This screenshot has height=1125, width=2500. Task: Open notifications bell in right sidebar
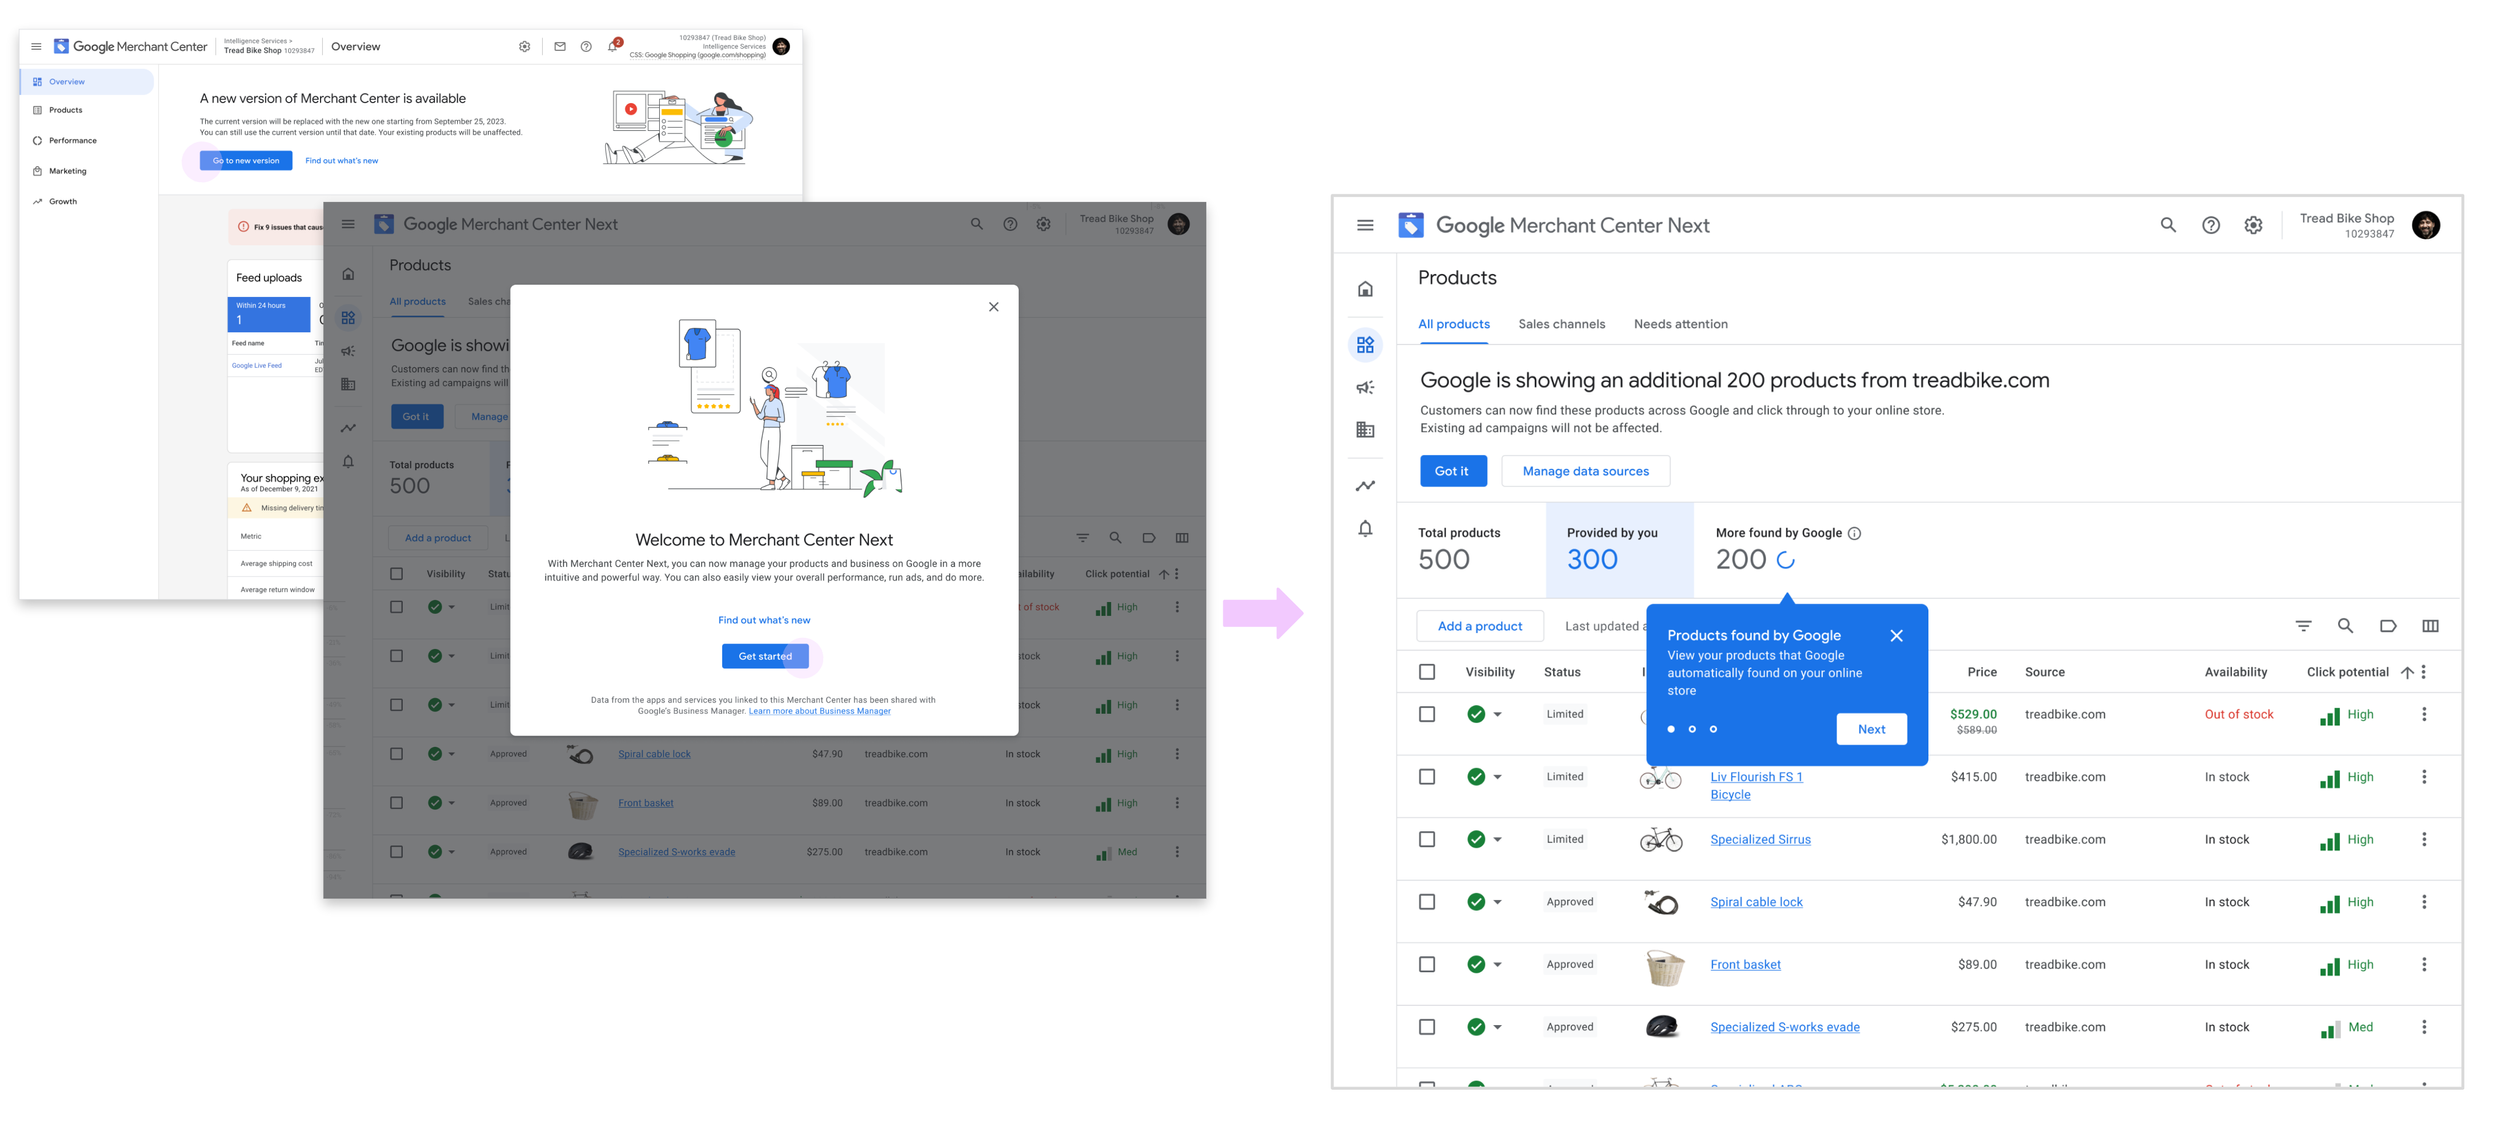pos(1365,529)
